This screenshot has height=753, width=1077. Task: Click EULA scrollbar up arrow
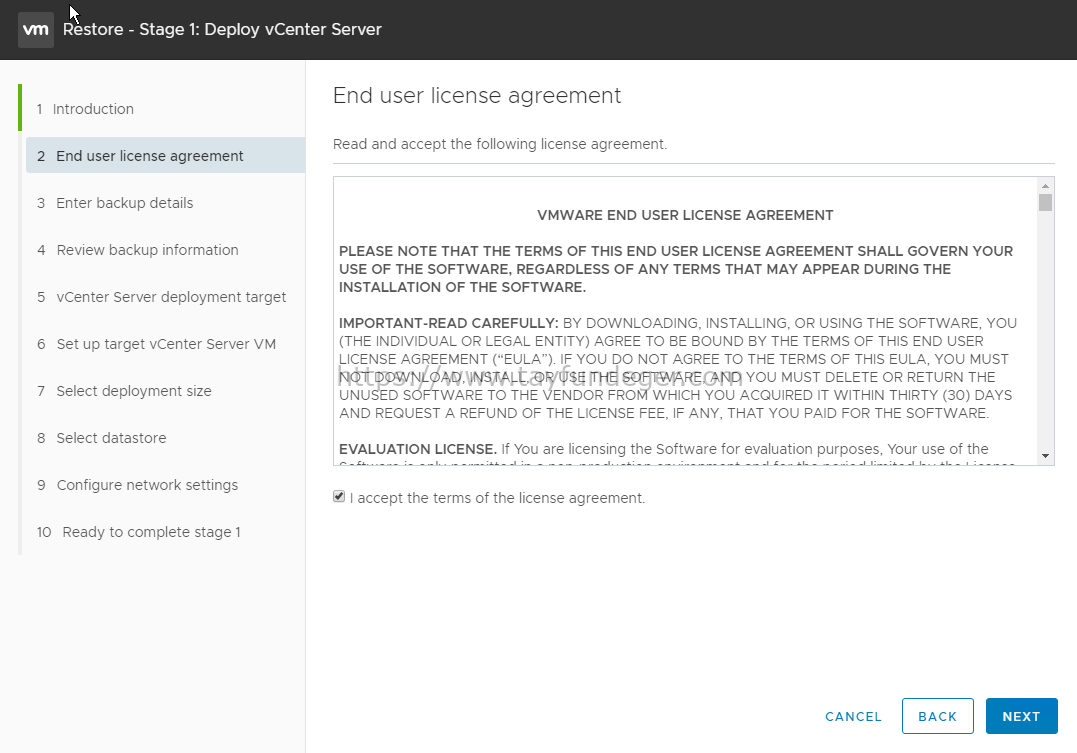coord(1045,186)
